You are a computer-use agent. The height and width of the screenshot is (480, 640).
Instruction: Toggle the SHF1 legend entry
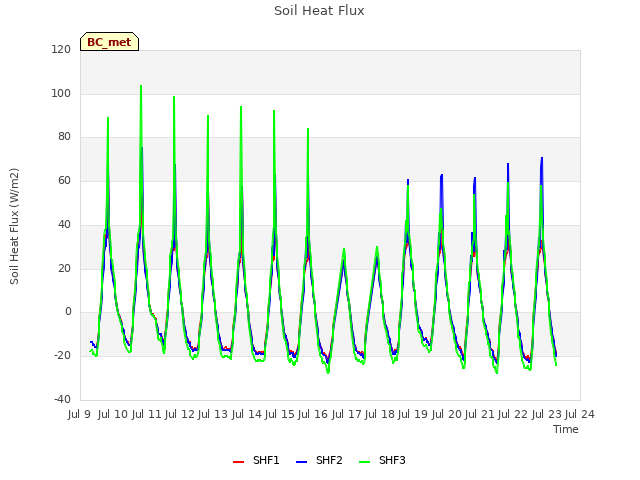pos(256,460)
